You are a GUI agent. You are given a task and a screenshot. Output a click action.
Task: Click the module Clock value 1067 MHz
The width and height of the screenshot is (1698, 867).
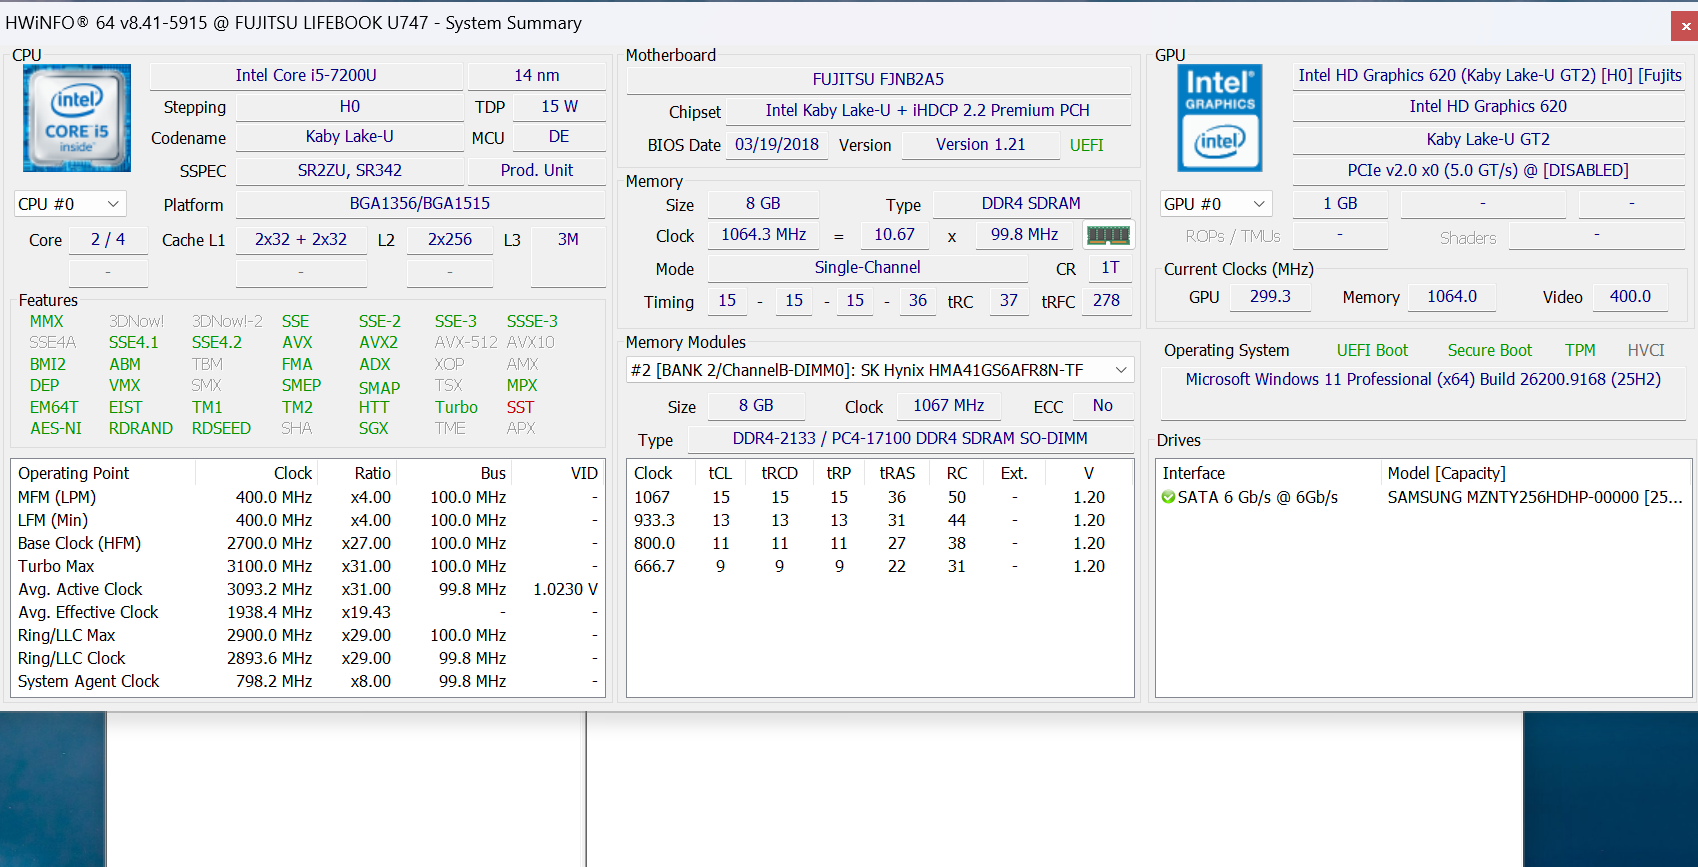point(949,405)
